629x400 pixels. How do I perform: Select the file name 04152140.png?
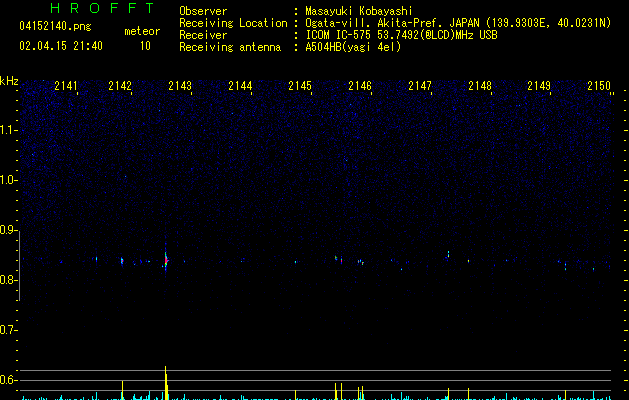coord(55,26)
